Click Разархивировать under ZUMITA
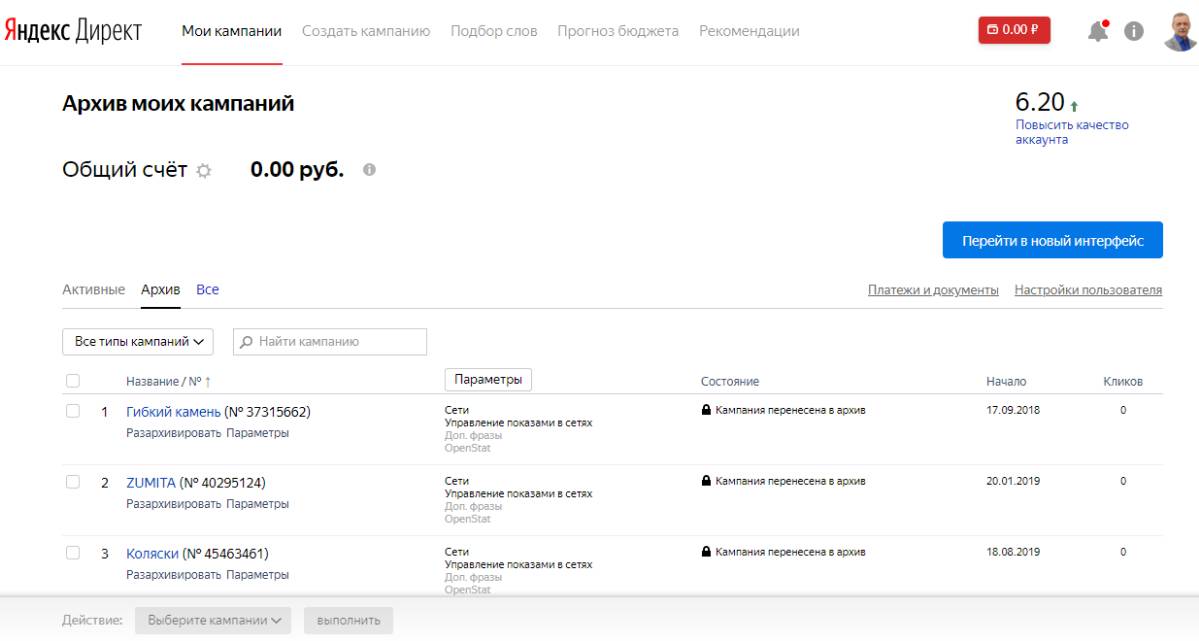Viewport: 1199px width, 641px height. [x=174, y=504]
